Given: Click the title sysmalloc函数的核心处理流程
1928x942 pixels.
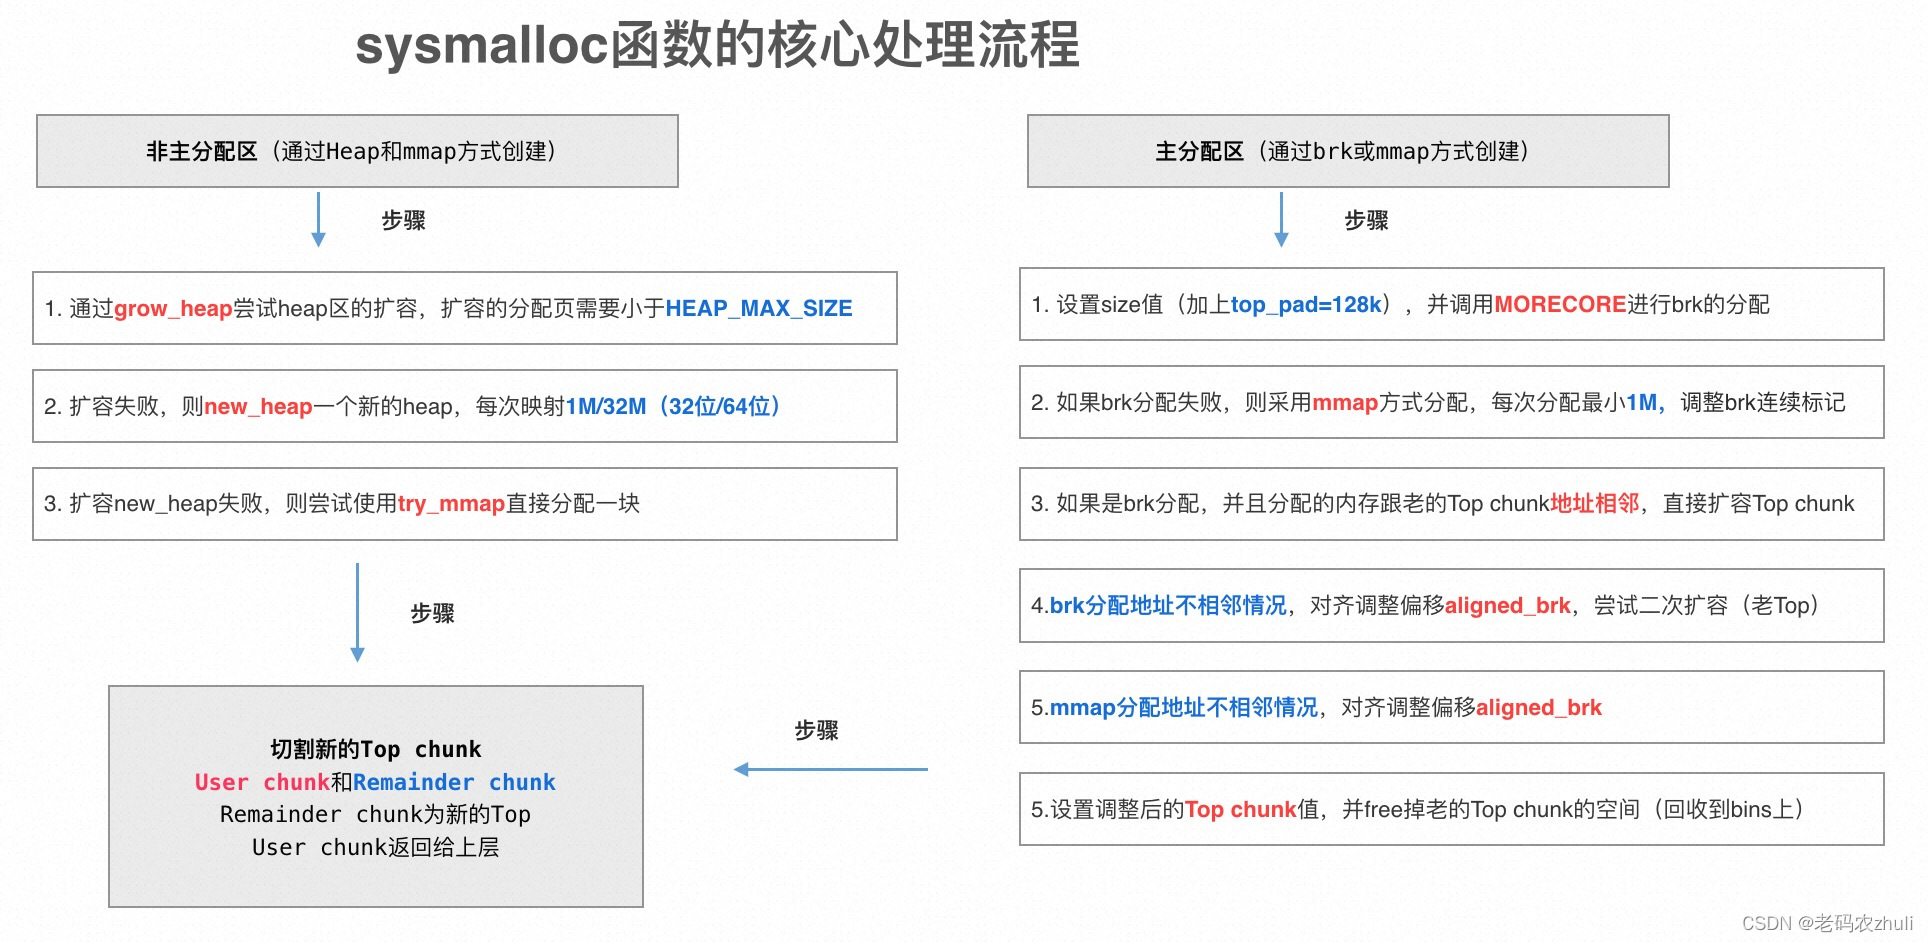Looking at the screenshot, I should (719, 49).
